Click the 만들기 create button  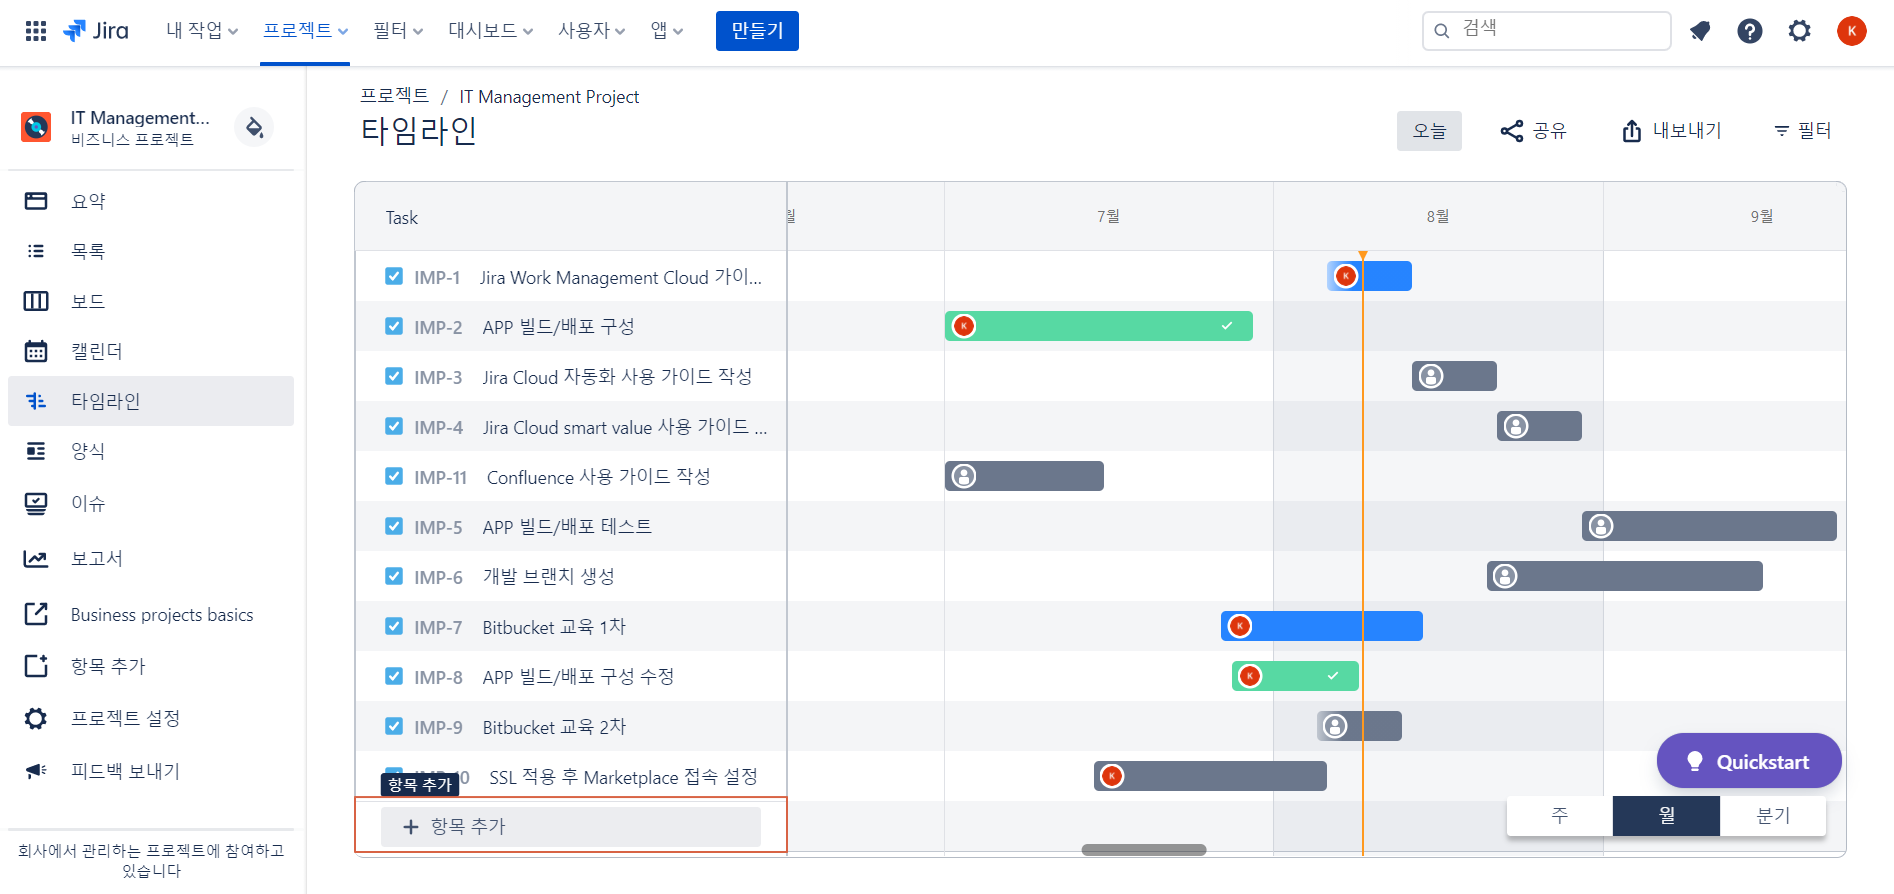[757, 31]
